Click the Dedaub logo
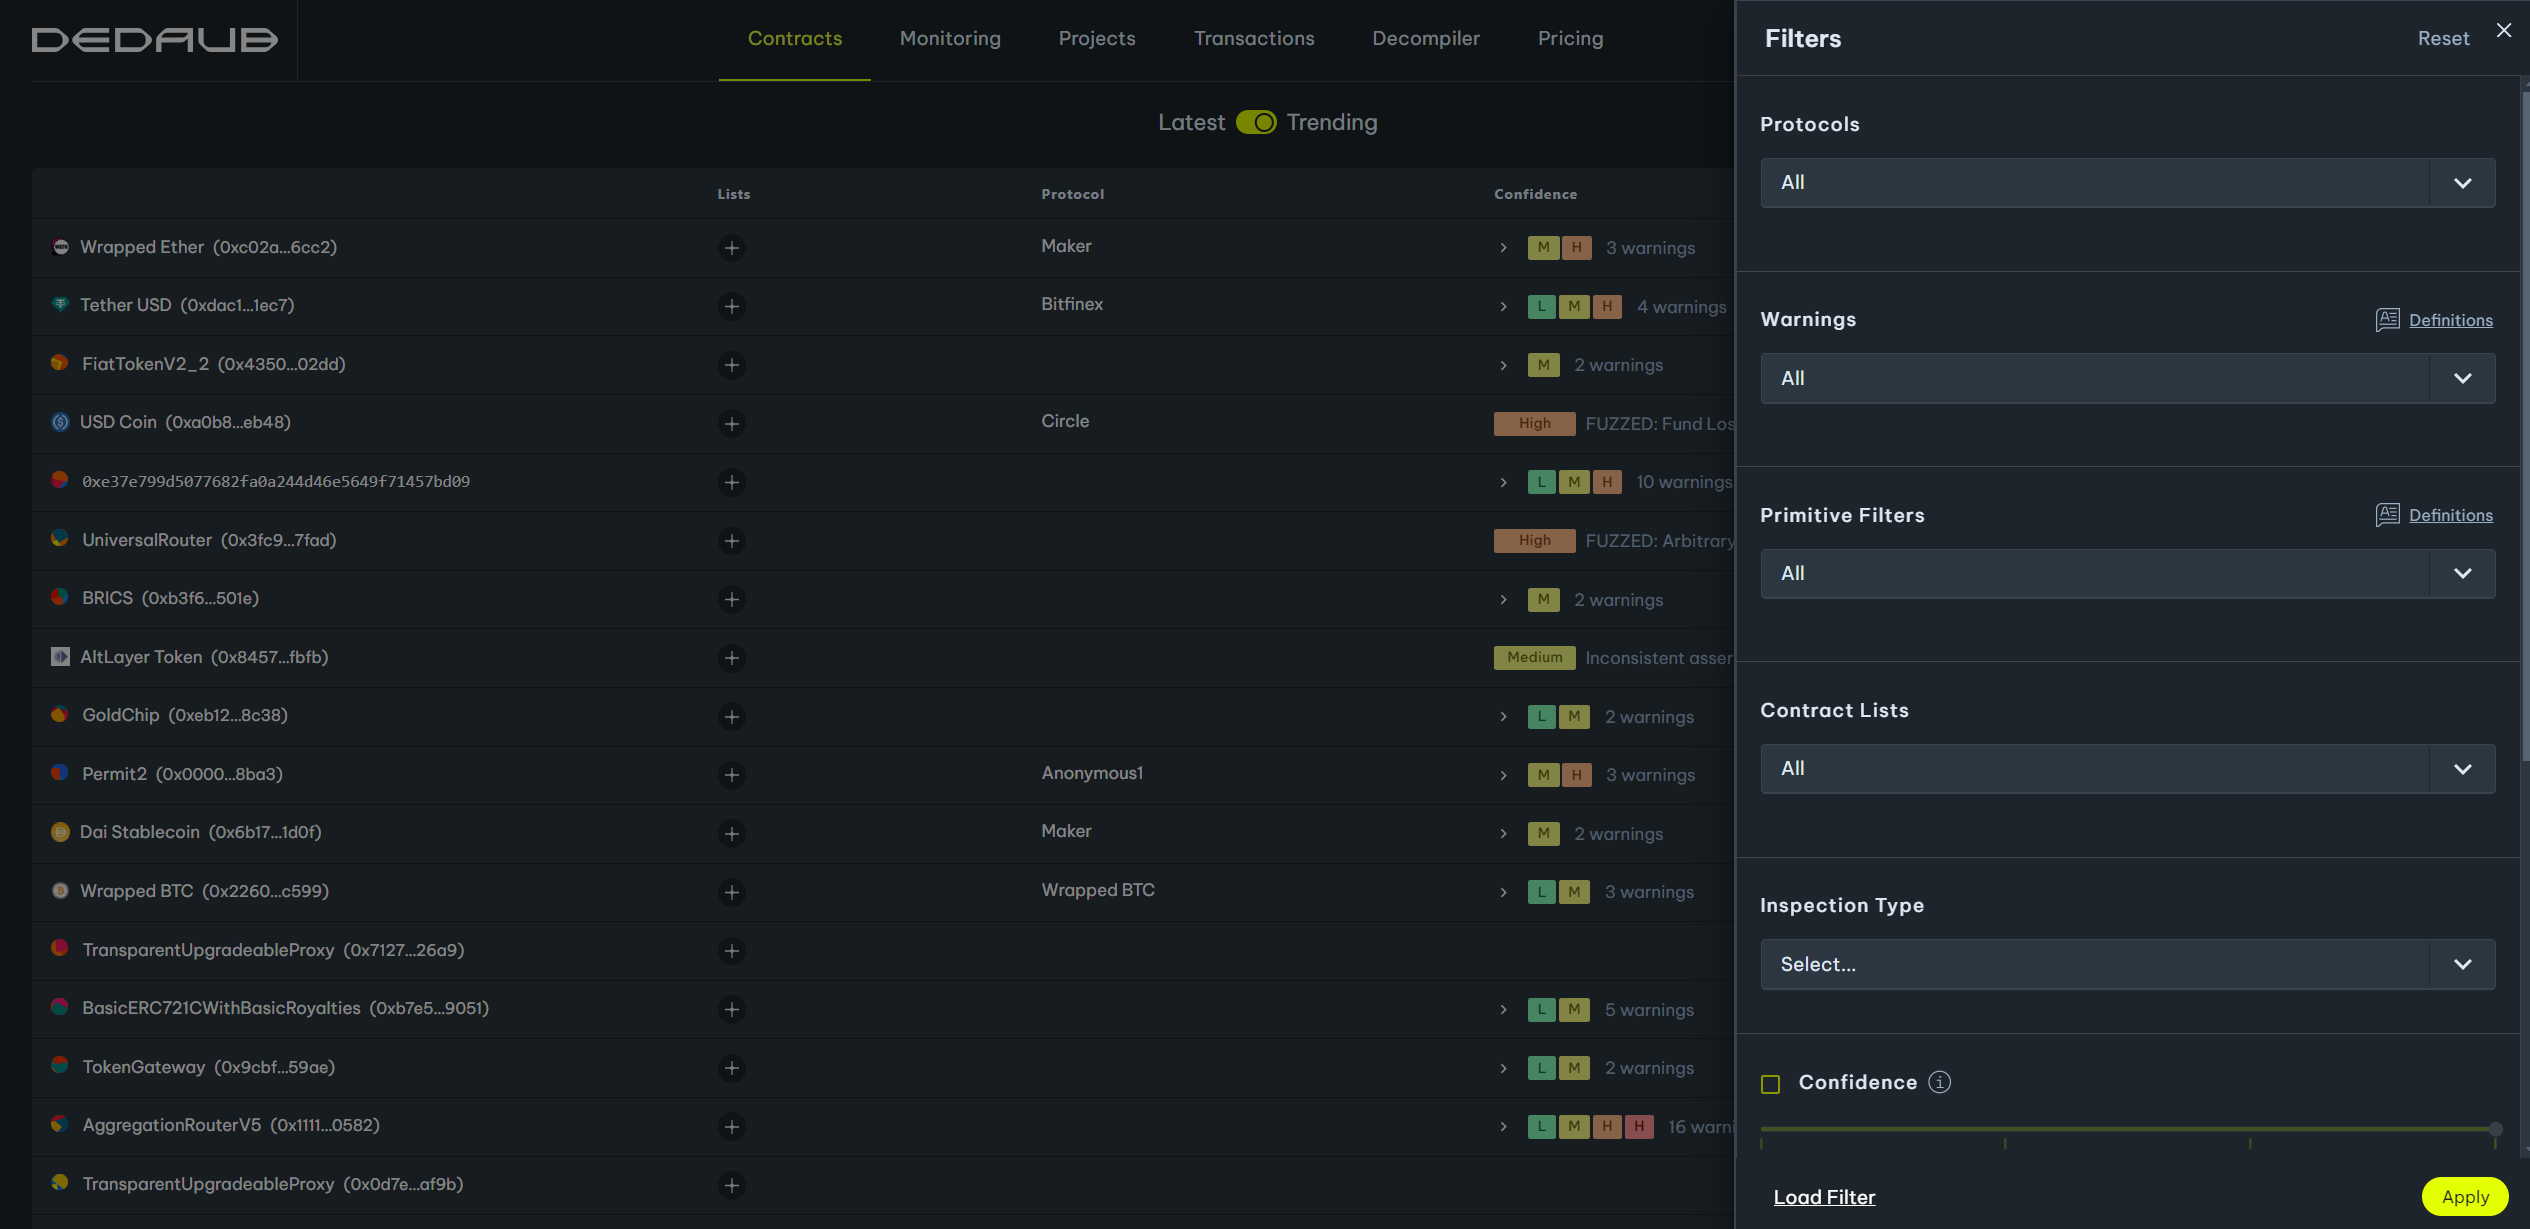This screenshot has height=1229, width=2530. tap(155, 39)
